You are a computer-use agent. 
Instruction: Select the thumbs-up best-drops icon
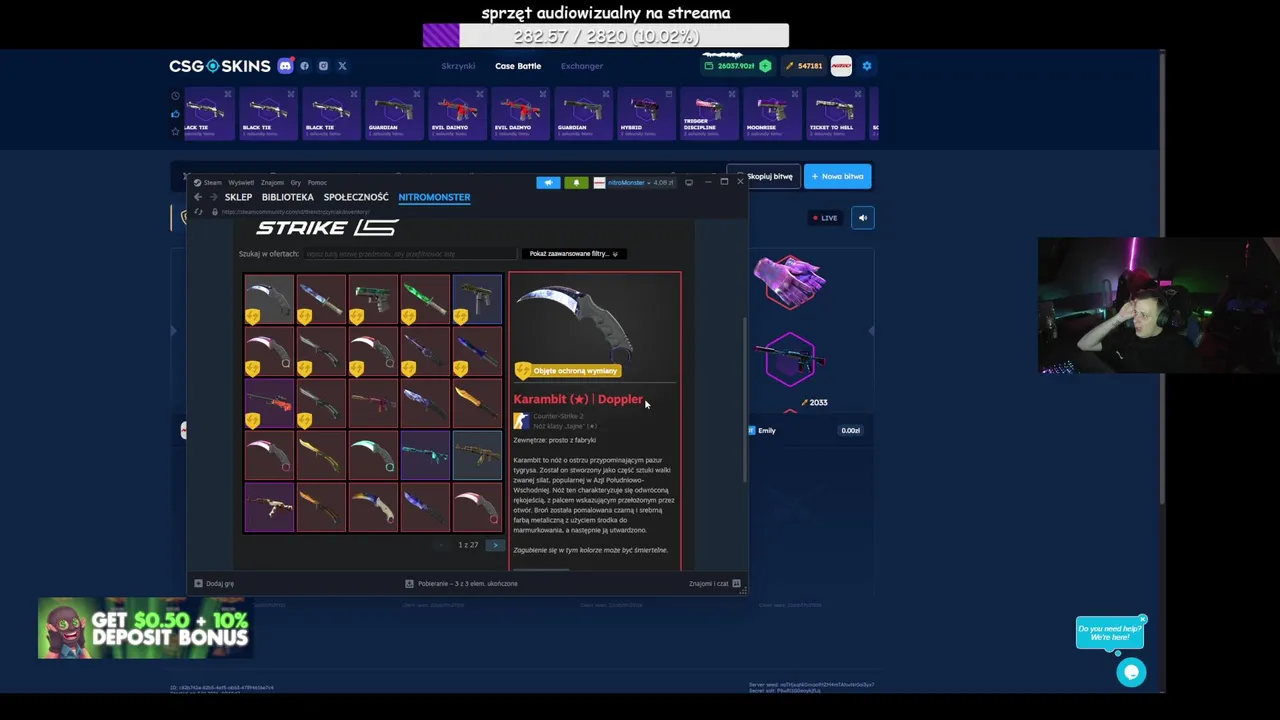pyautogui.click(x=175, y=113)
